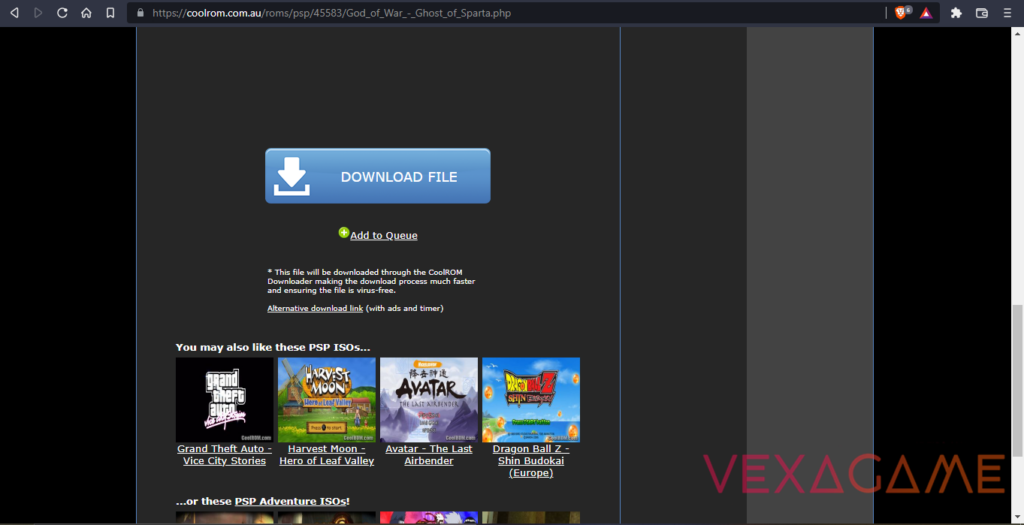Open the PSP Adventure ISOs link
This screenshot has height=525, width=1024.
(x=291, y=501)
